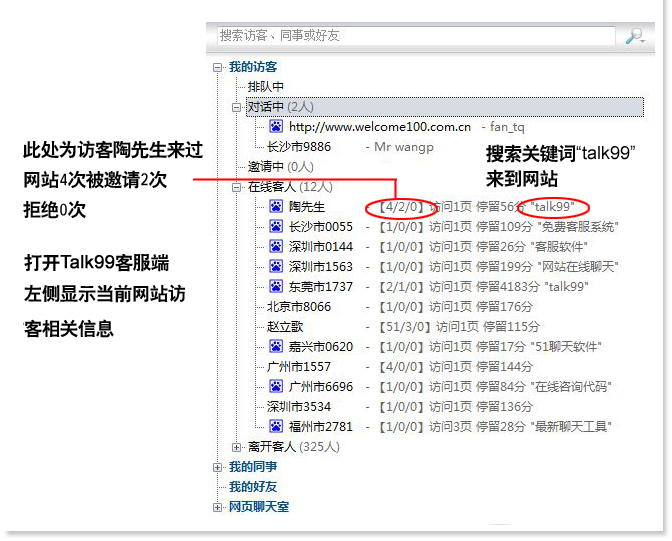Screen dimensions: 672x541
Task: Open the 我的好友 section label
Action: [253, 487]
